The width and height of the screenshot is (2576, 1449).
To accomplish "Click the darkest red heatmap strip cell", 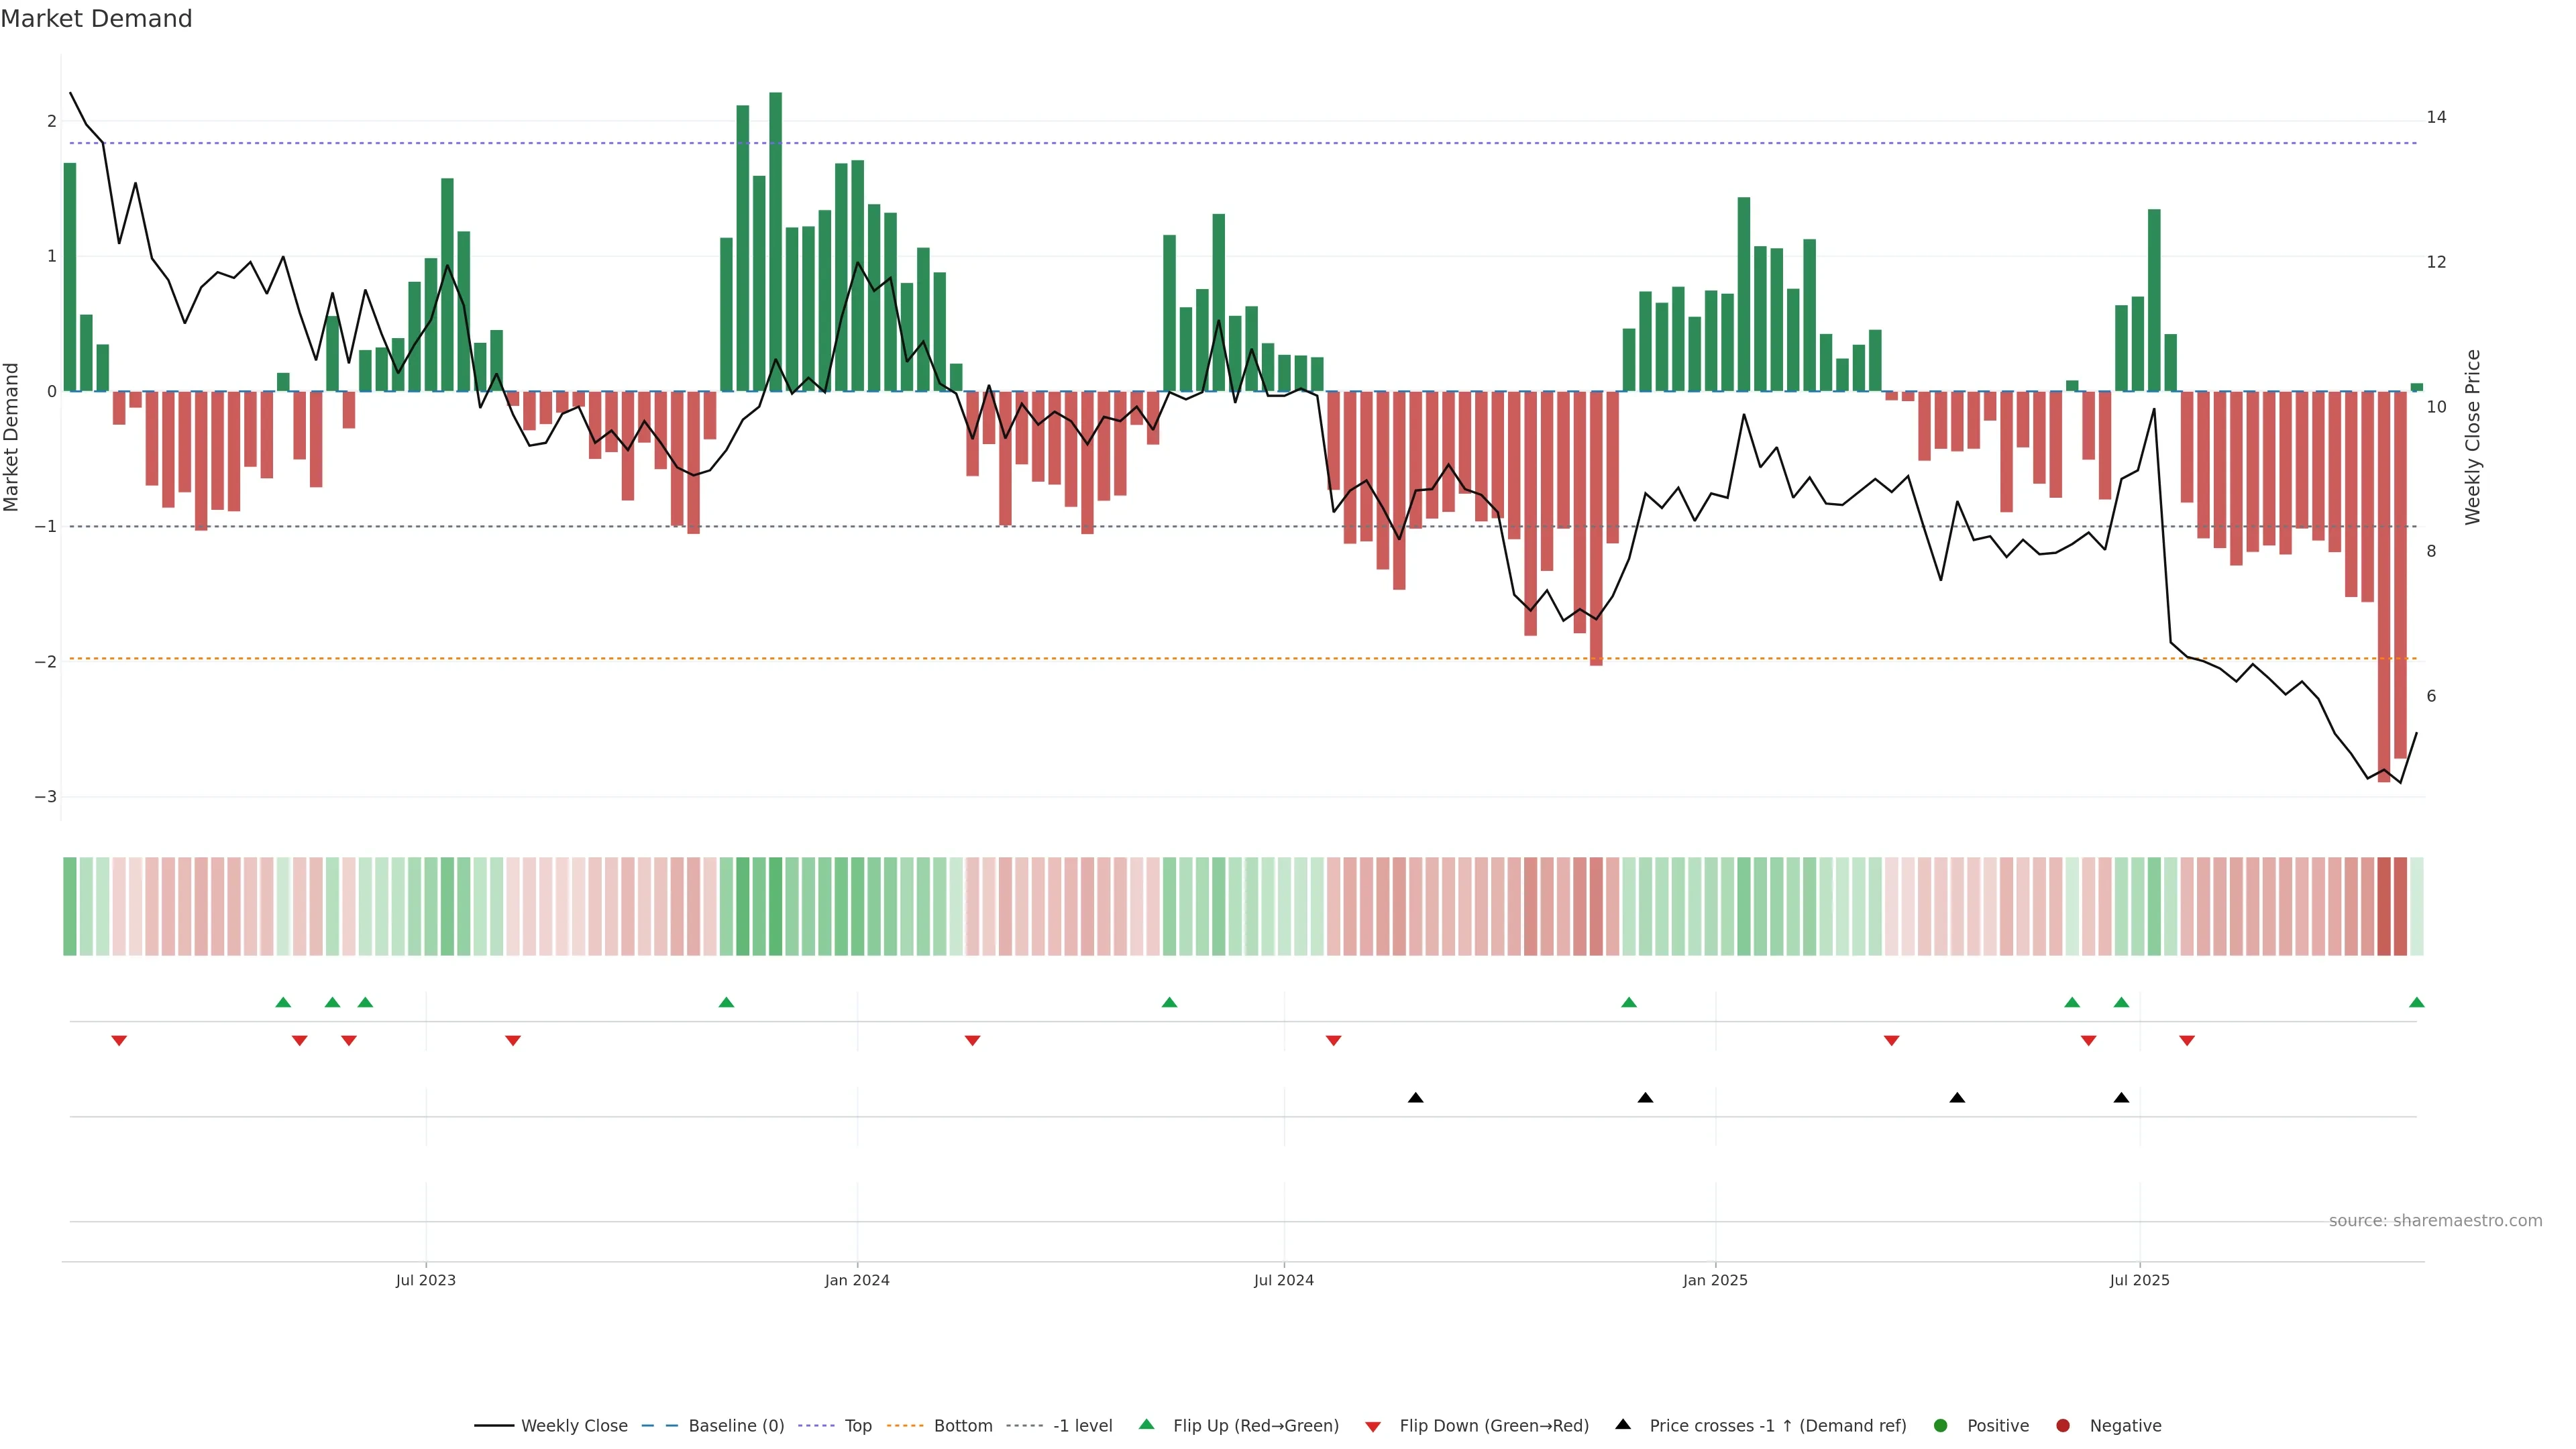I will 2383,906.
